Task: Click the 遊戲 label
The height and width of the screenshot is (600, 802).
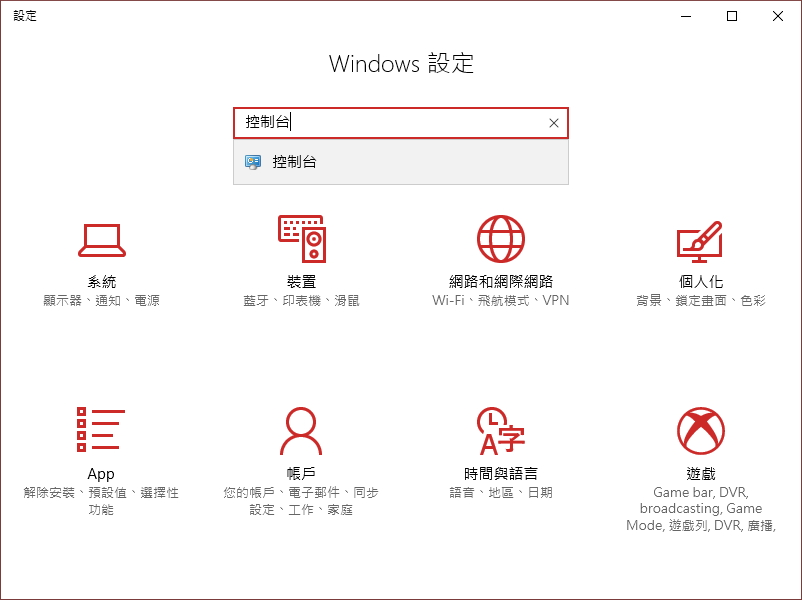Action: click(701, 474)
